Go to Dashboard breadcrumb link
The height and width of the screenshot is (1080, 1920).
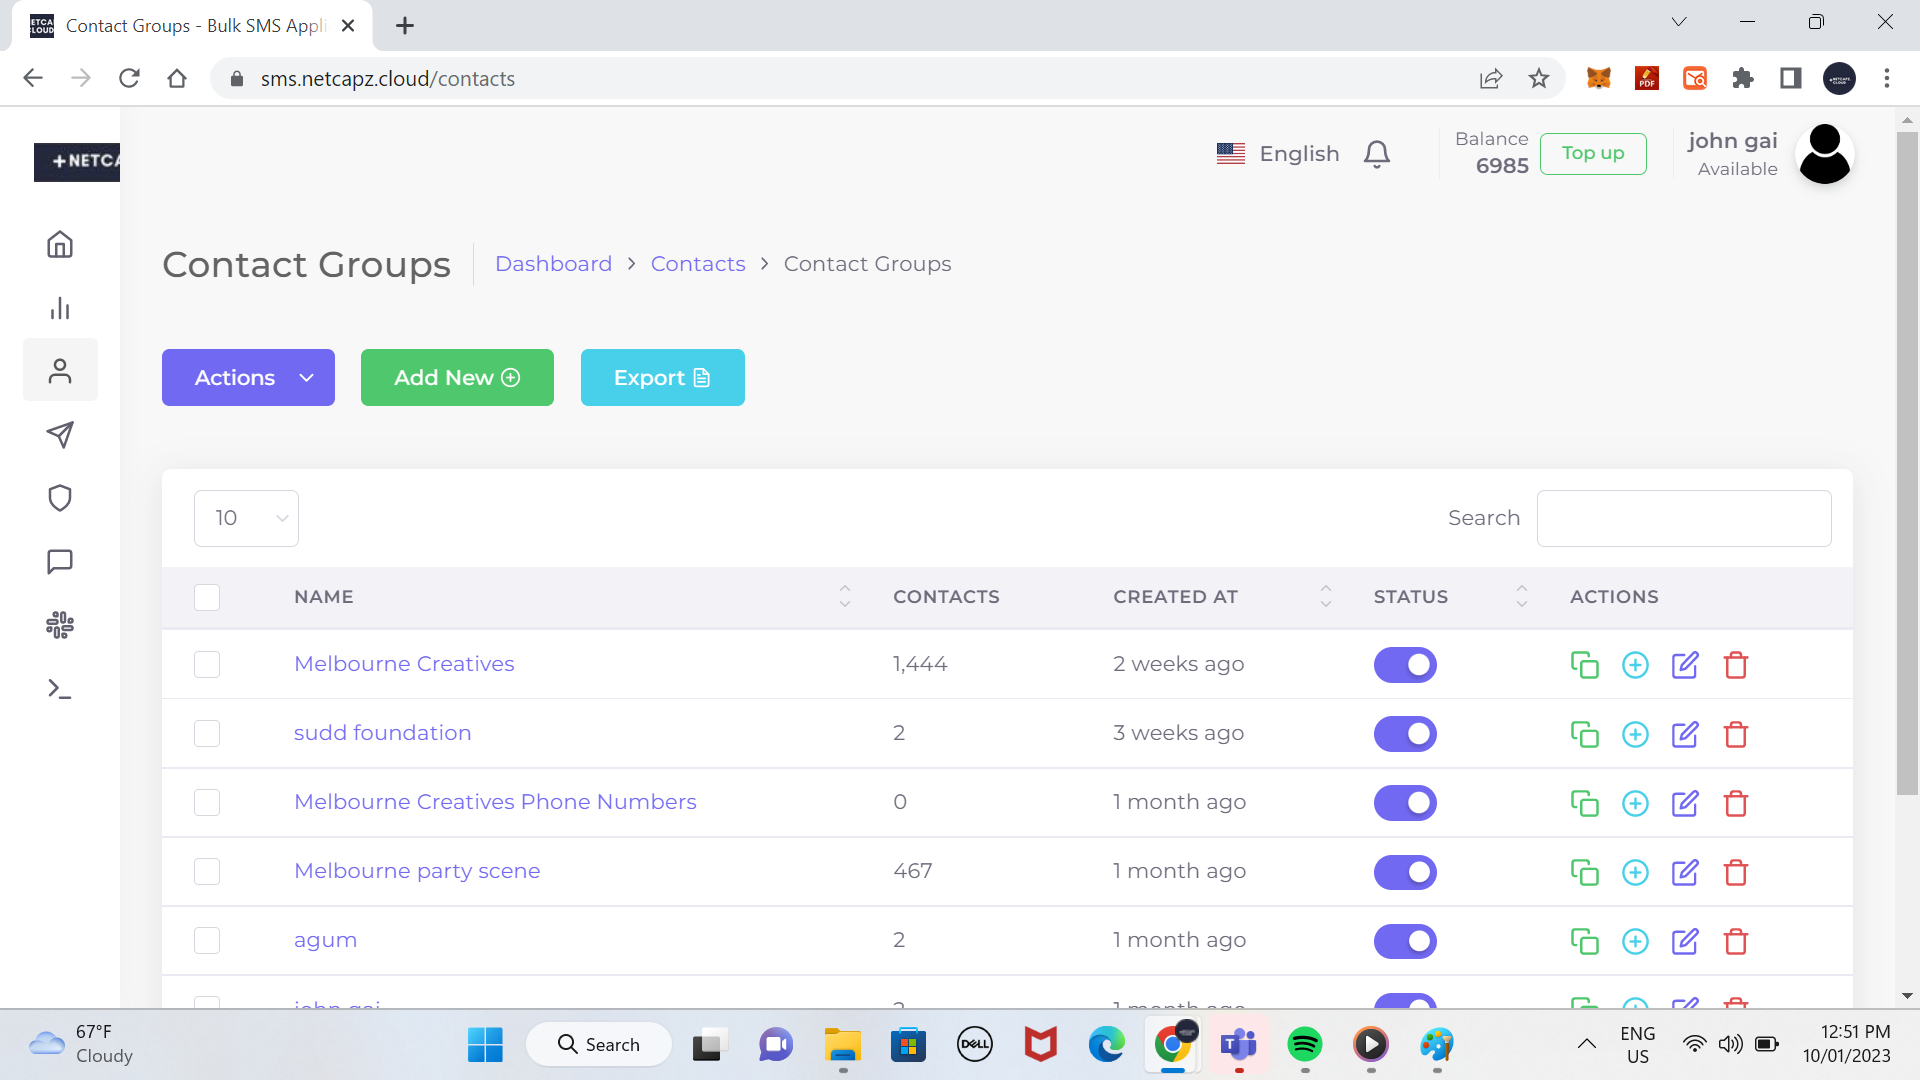(x=553, y=264)
